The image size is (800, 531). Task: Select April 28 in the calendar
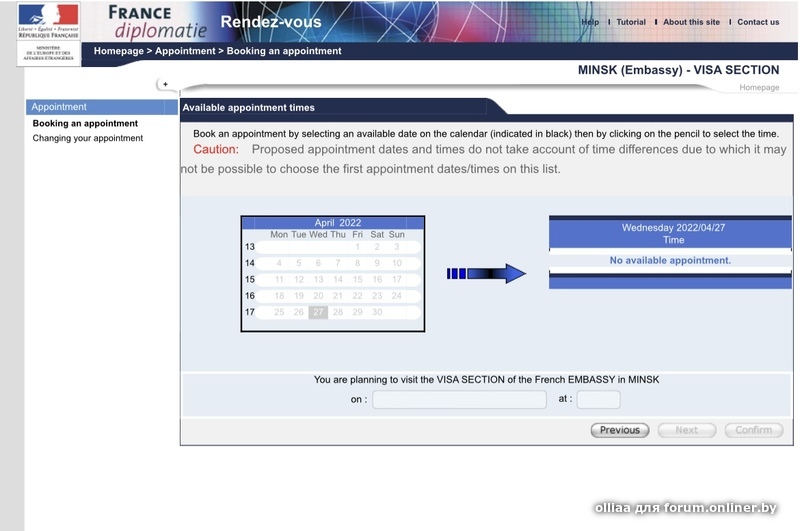click(x=338, y=312)
